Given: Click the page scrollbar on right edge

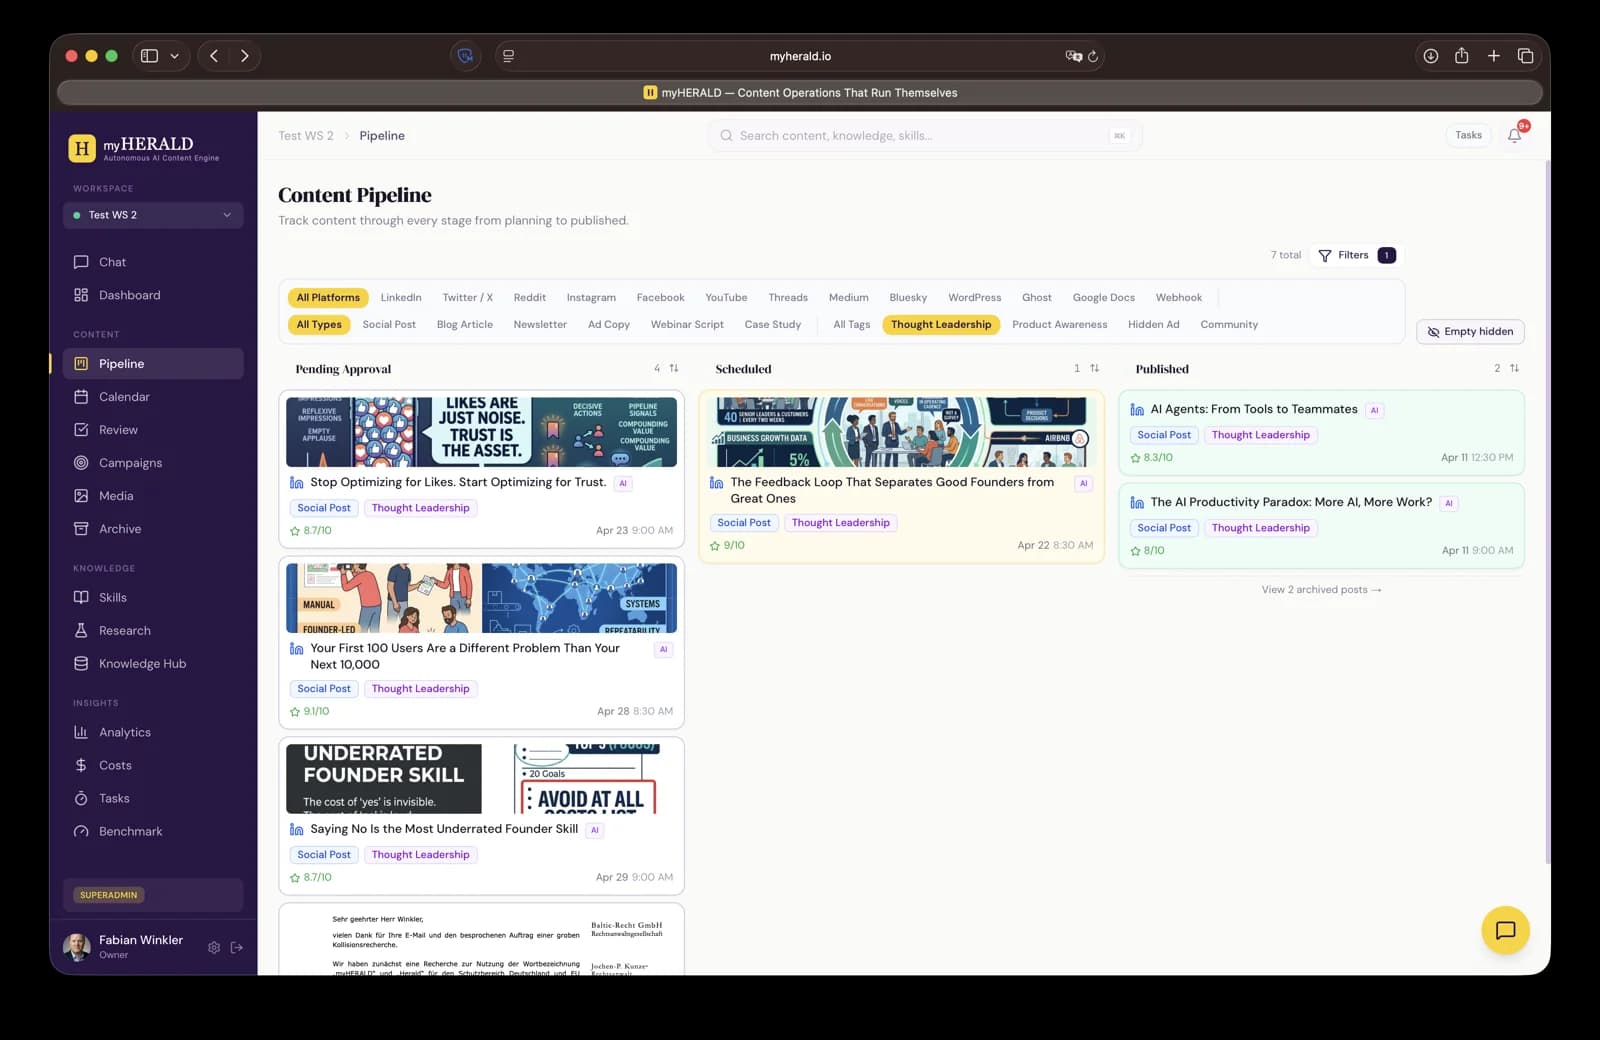Looking at the screenshot, I should [1547, 510].
